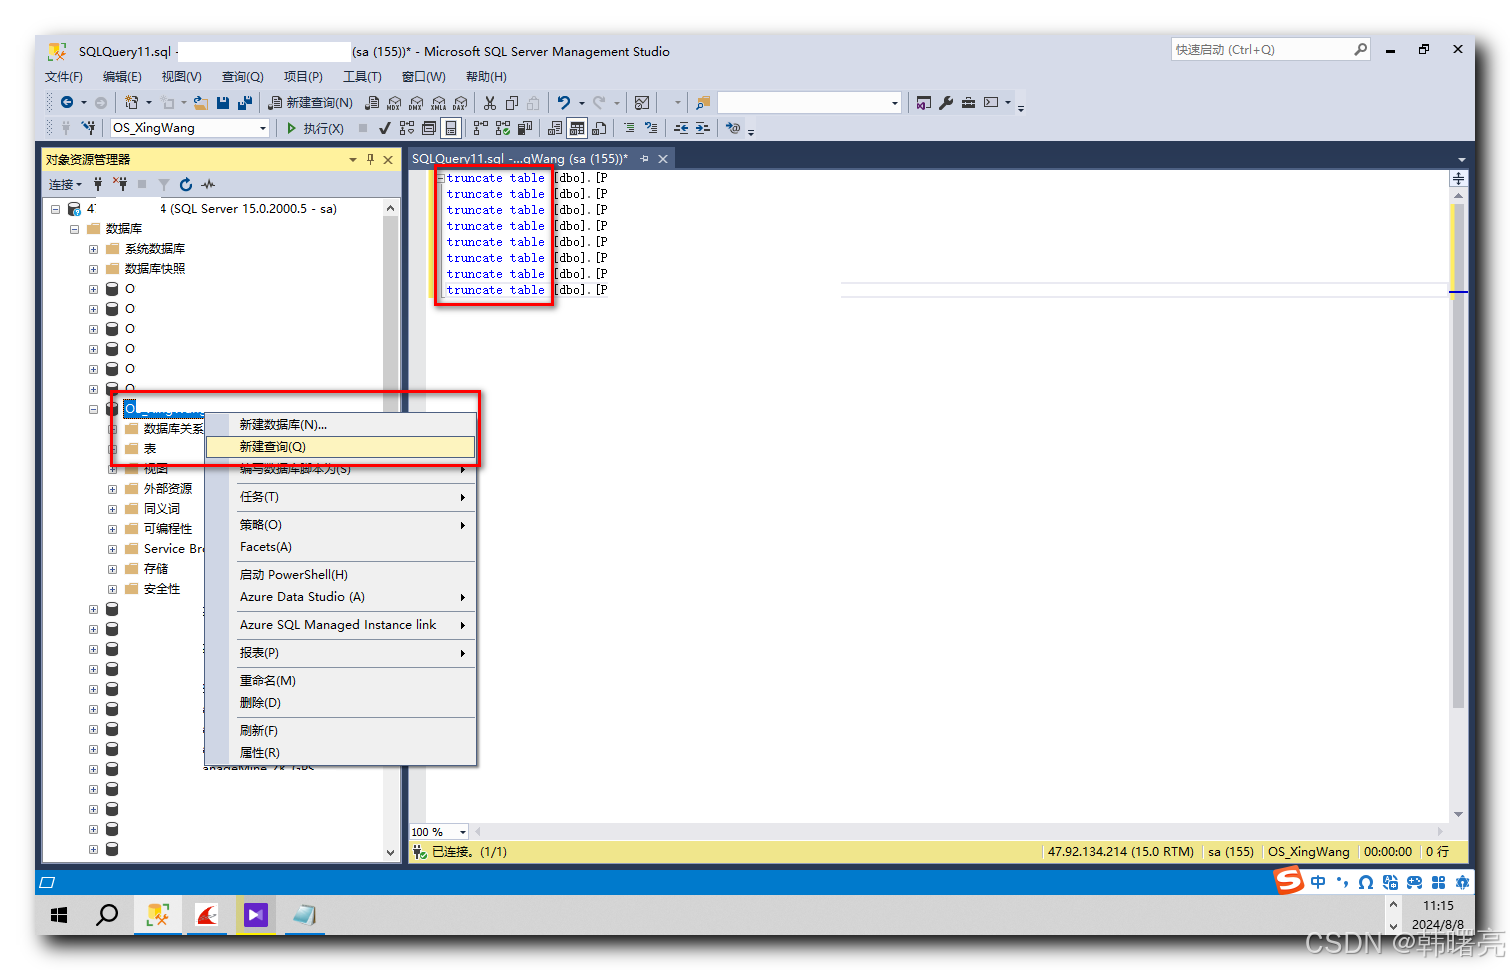Expand the 可编程性 folder
Viewport: 1510px width, 970px height.
tap(113, 529)
